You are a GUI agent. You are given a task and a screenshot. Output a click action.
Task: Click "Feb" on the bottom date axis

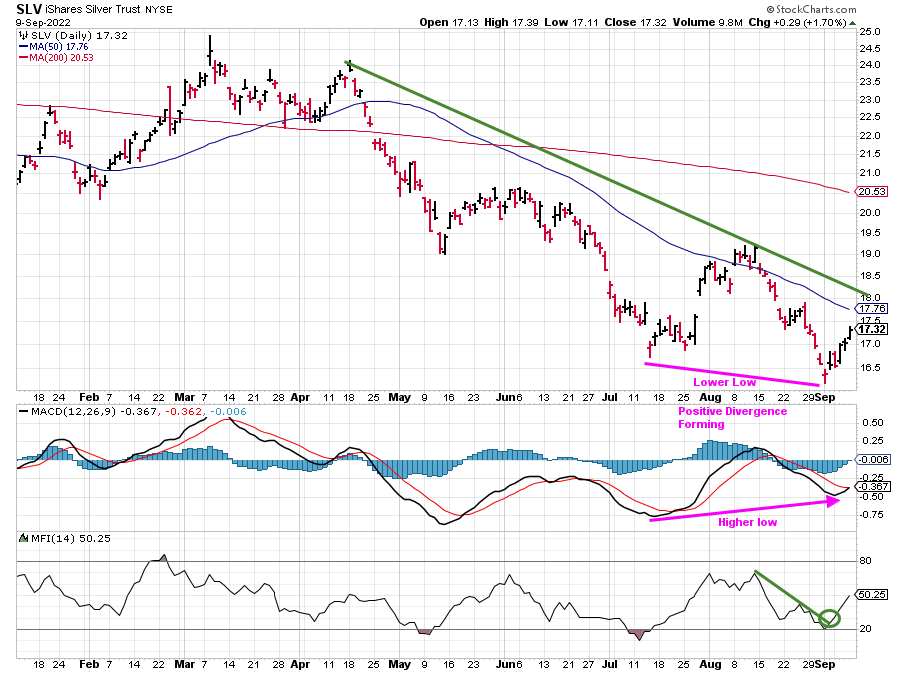(x=89, y=664)
